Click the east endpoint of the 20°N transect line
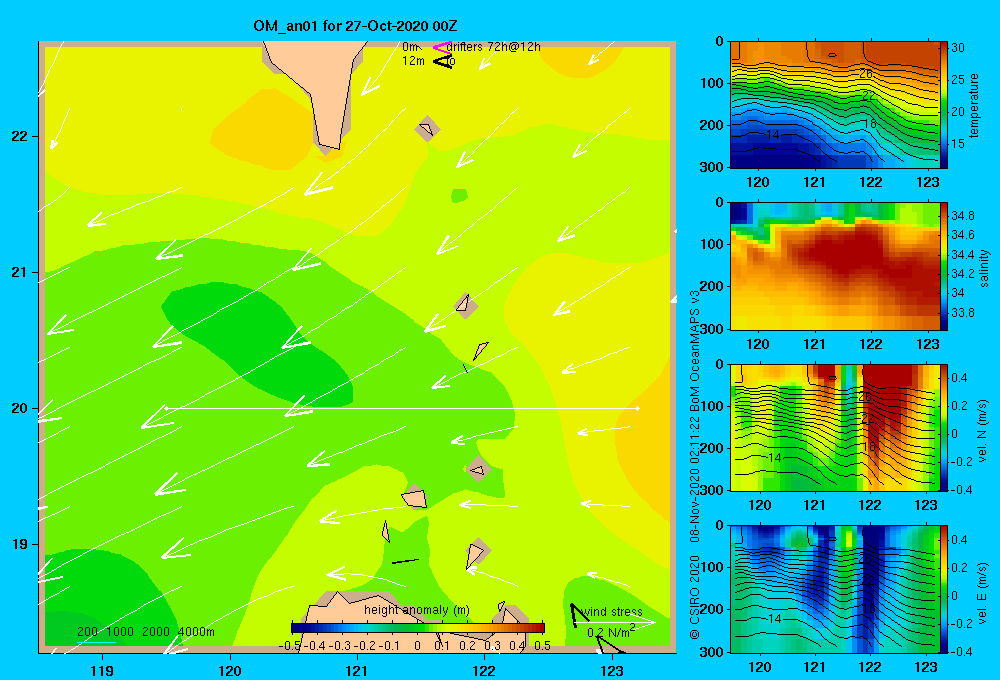Image resolution: width=1000 pixels, height=680 pixels. (637, 408)
